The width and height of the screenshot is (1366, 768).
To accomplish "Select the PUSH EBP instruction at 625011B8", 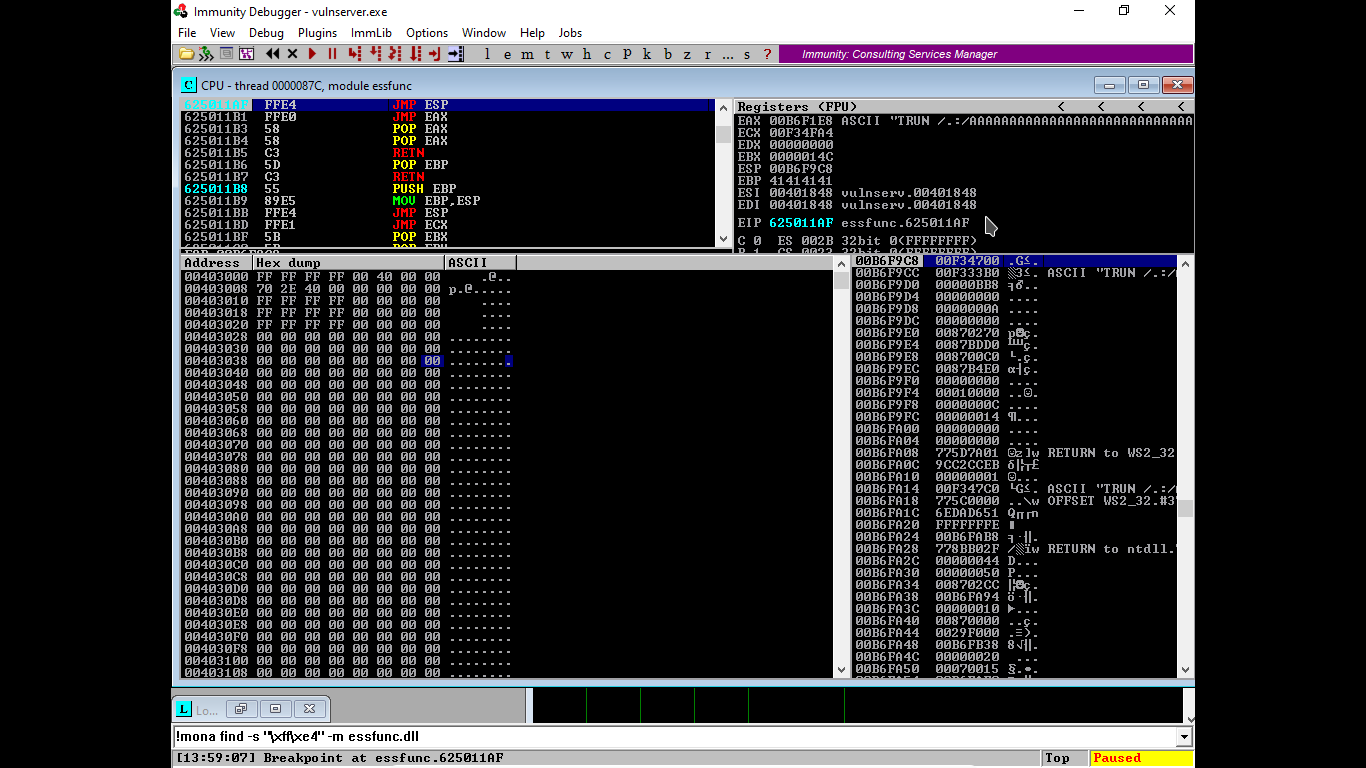I will [x=446, y=189].
